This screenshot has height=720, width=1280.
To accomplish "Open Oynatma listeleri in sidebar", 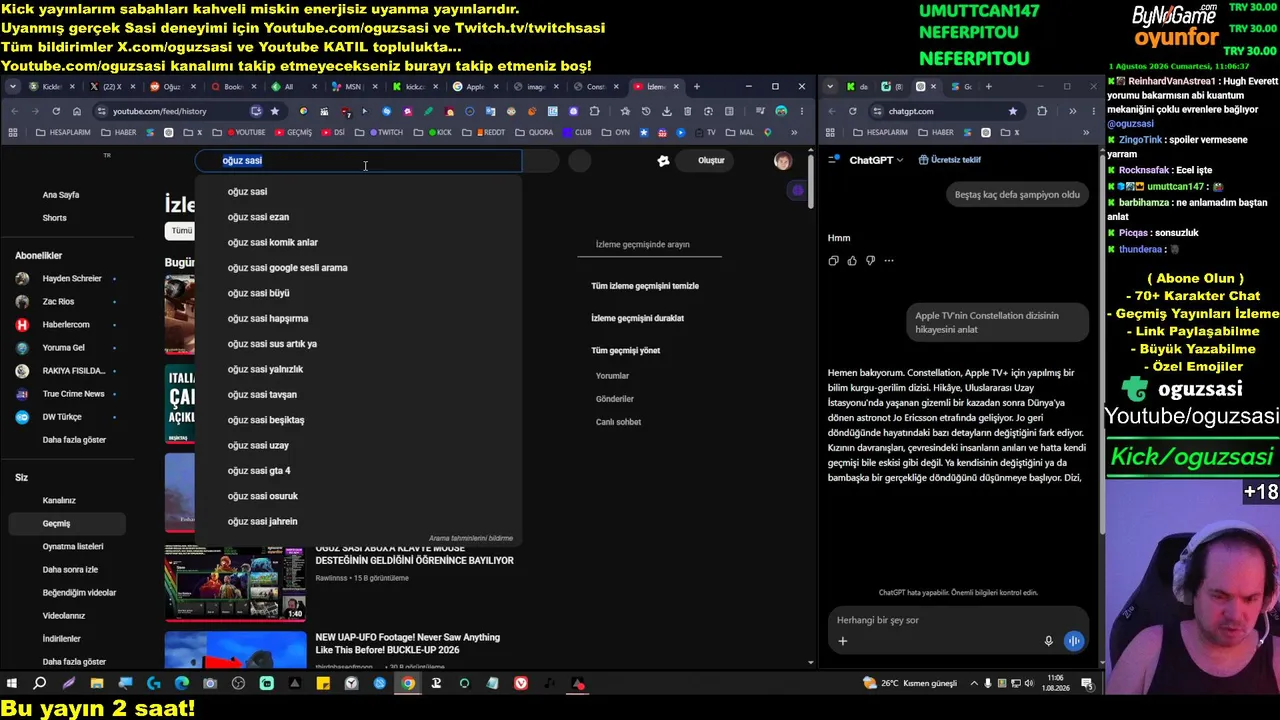I will [73, 547].
